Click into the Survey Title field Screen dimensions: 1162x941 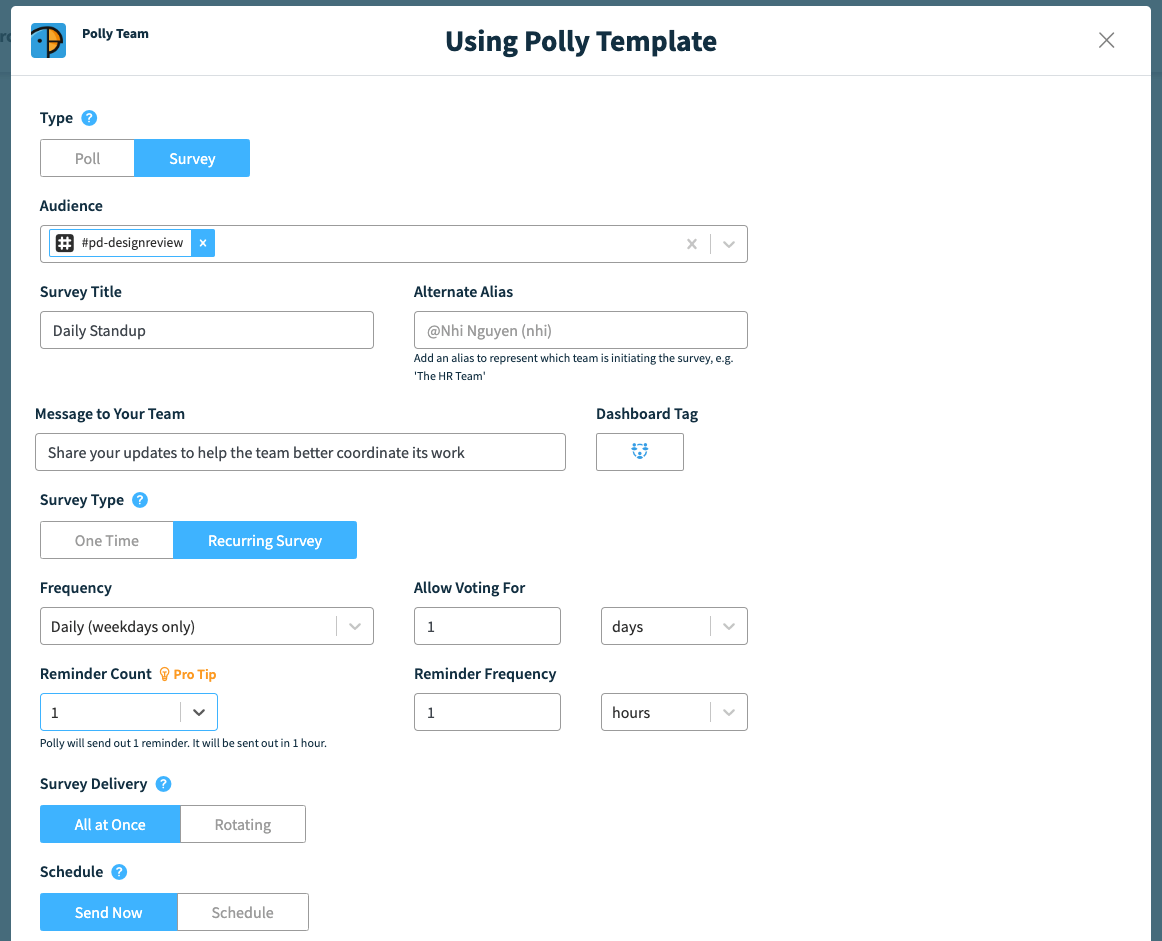[207, 330]
